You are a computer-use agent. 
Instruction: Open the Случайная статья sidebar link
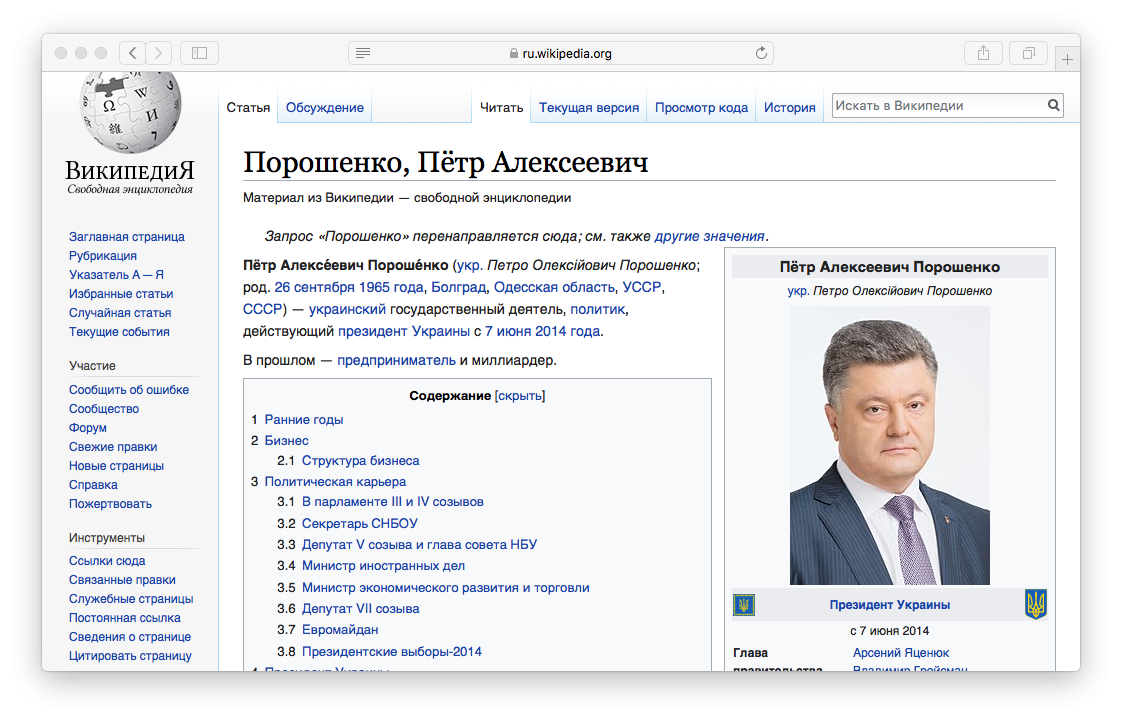tap(120, 313)
